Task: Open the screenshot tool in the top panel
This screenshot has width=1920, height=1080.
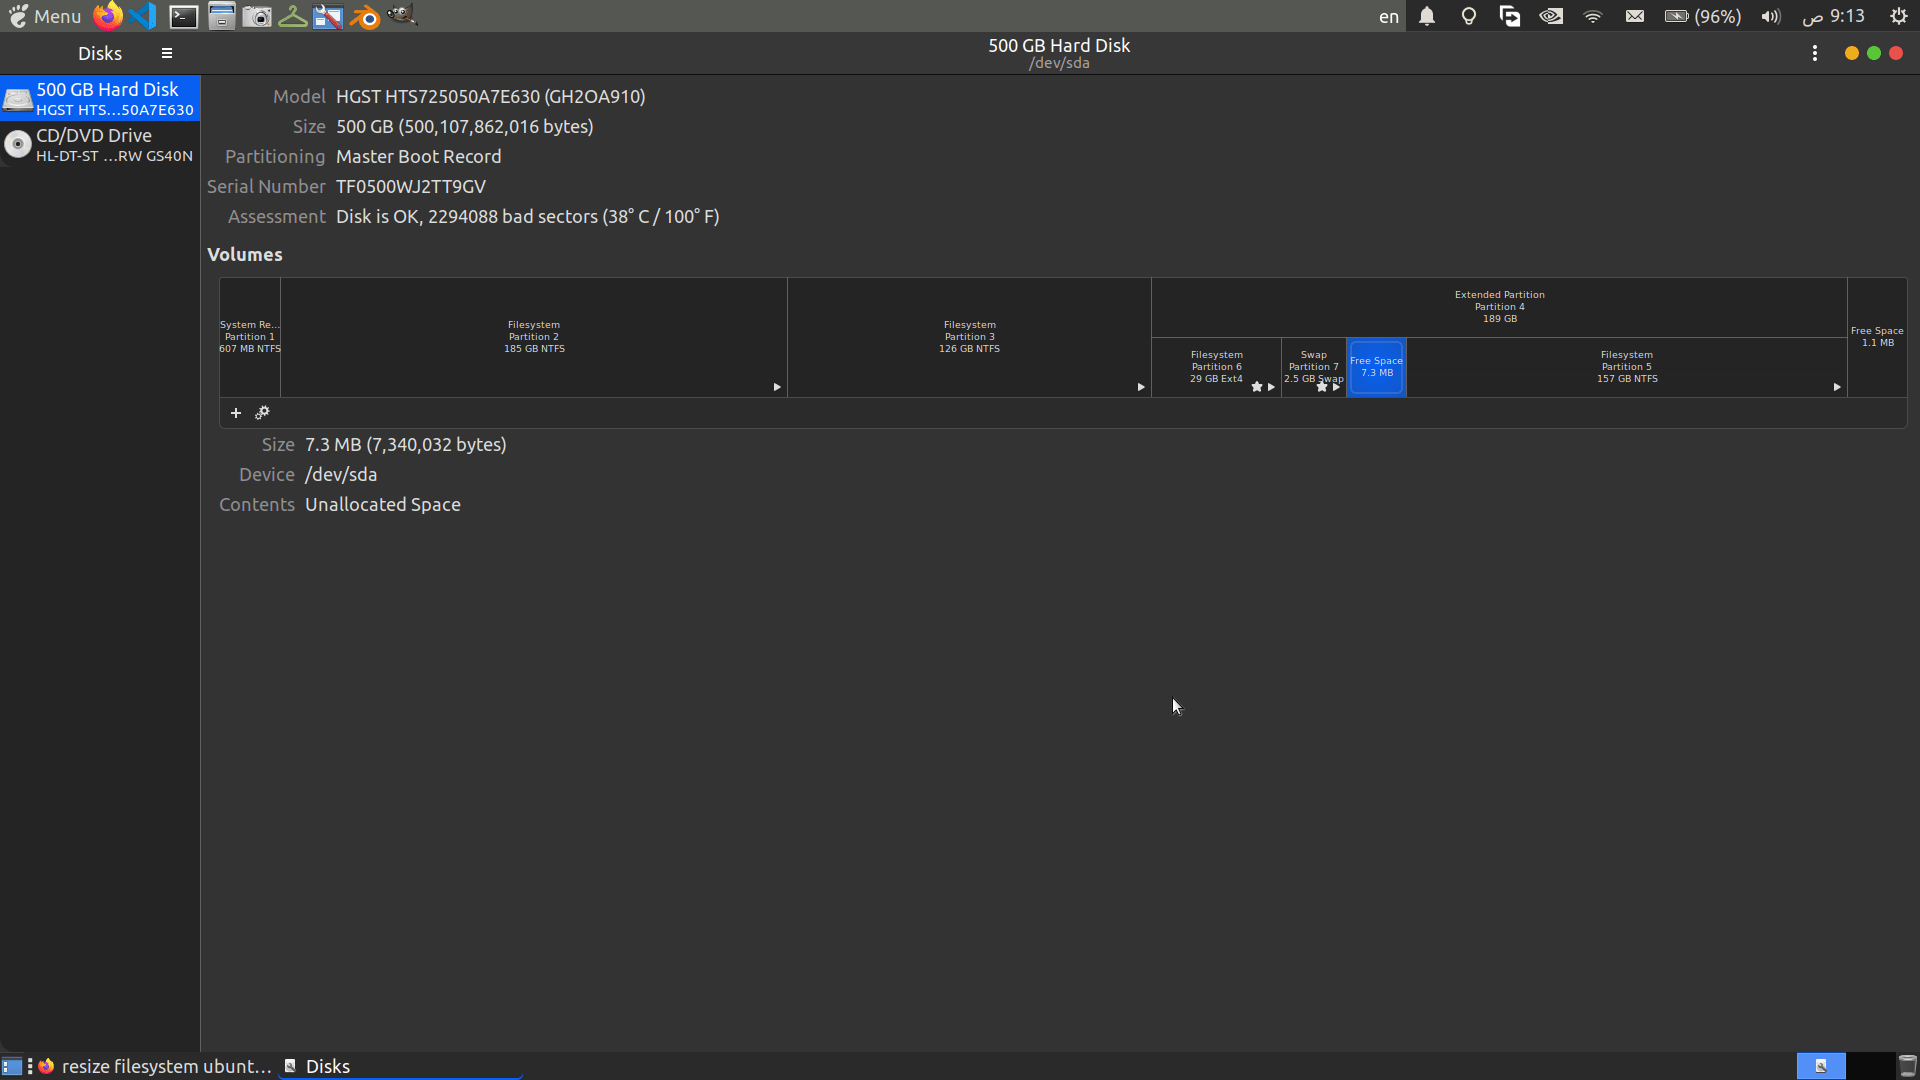Action: (x=256, y=16)
